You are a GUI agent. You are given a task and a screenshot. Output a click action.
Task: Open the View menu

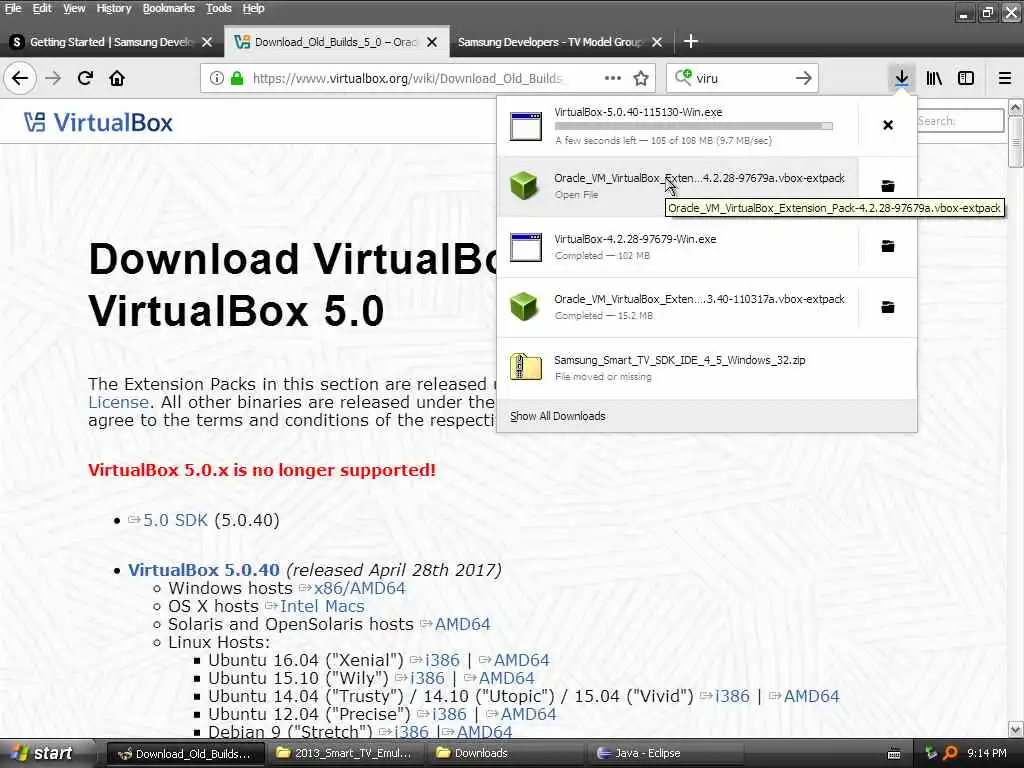(74, 8)
